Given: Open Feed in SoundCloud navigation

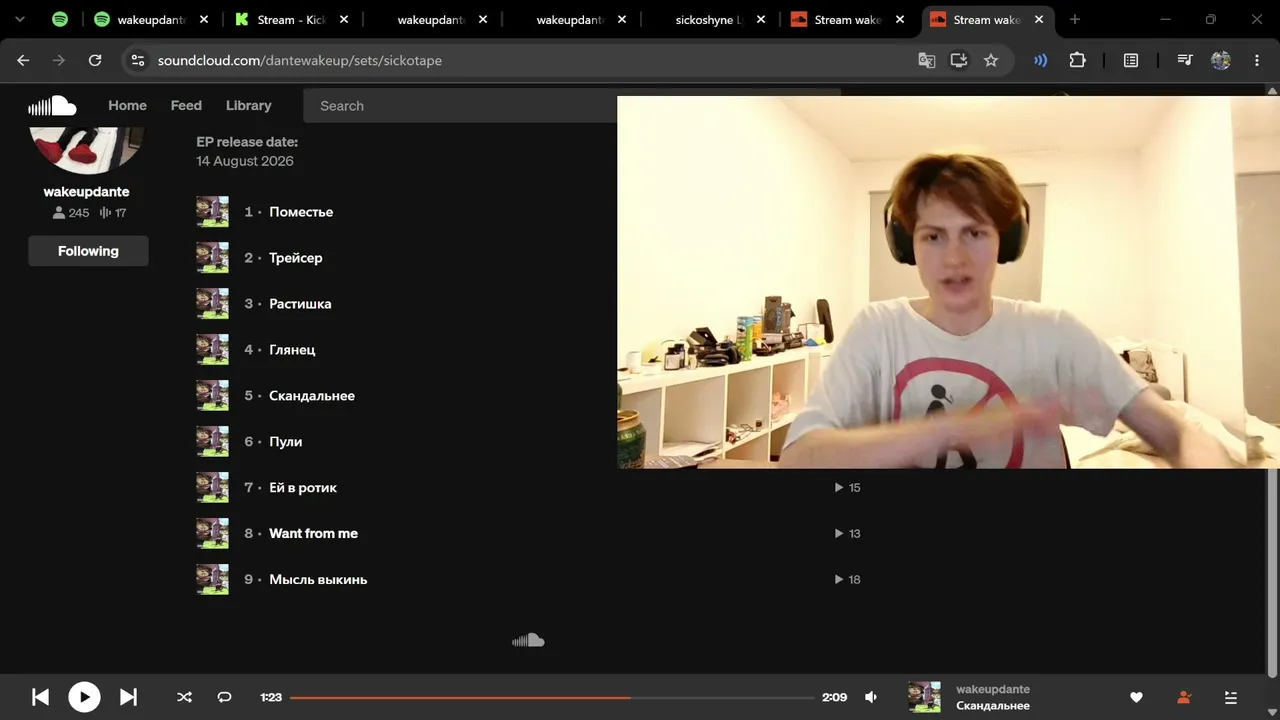Looking at the screenshot, I should 186,105.
